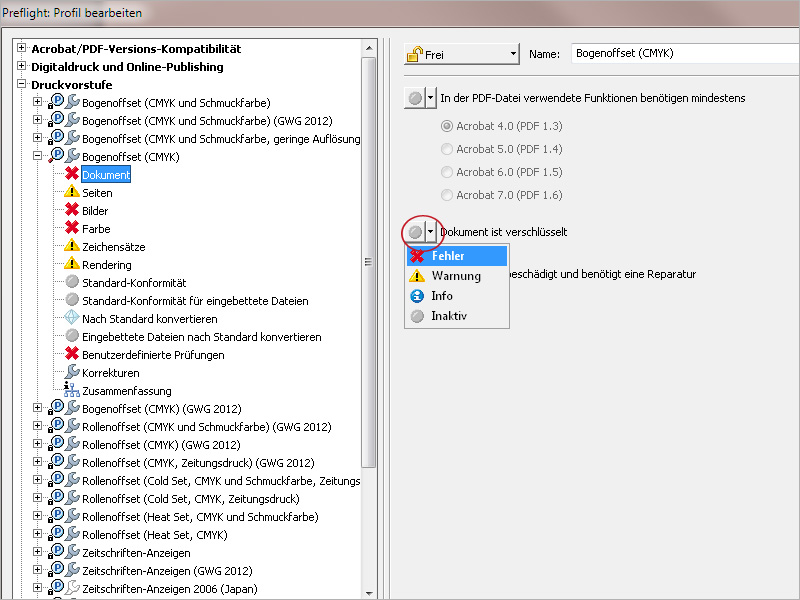Screen dimensions: 800x600
Task: Click the Name input field showing Bogenoffset (CMYK)
Action: (683, 55)
